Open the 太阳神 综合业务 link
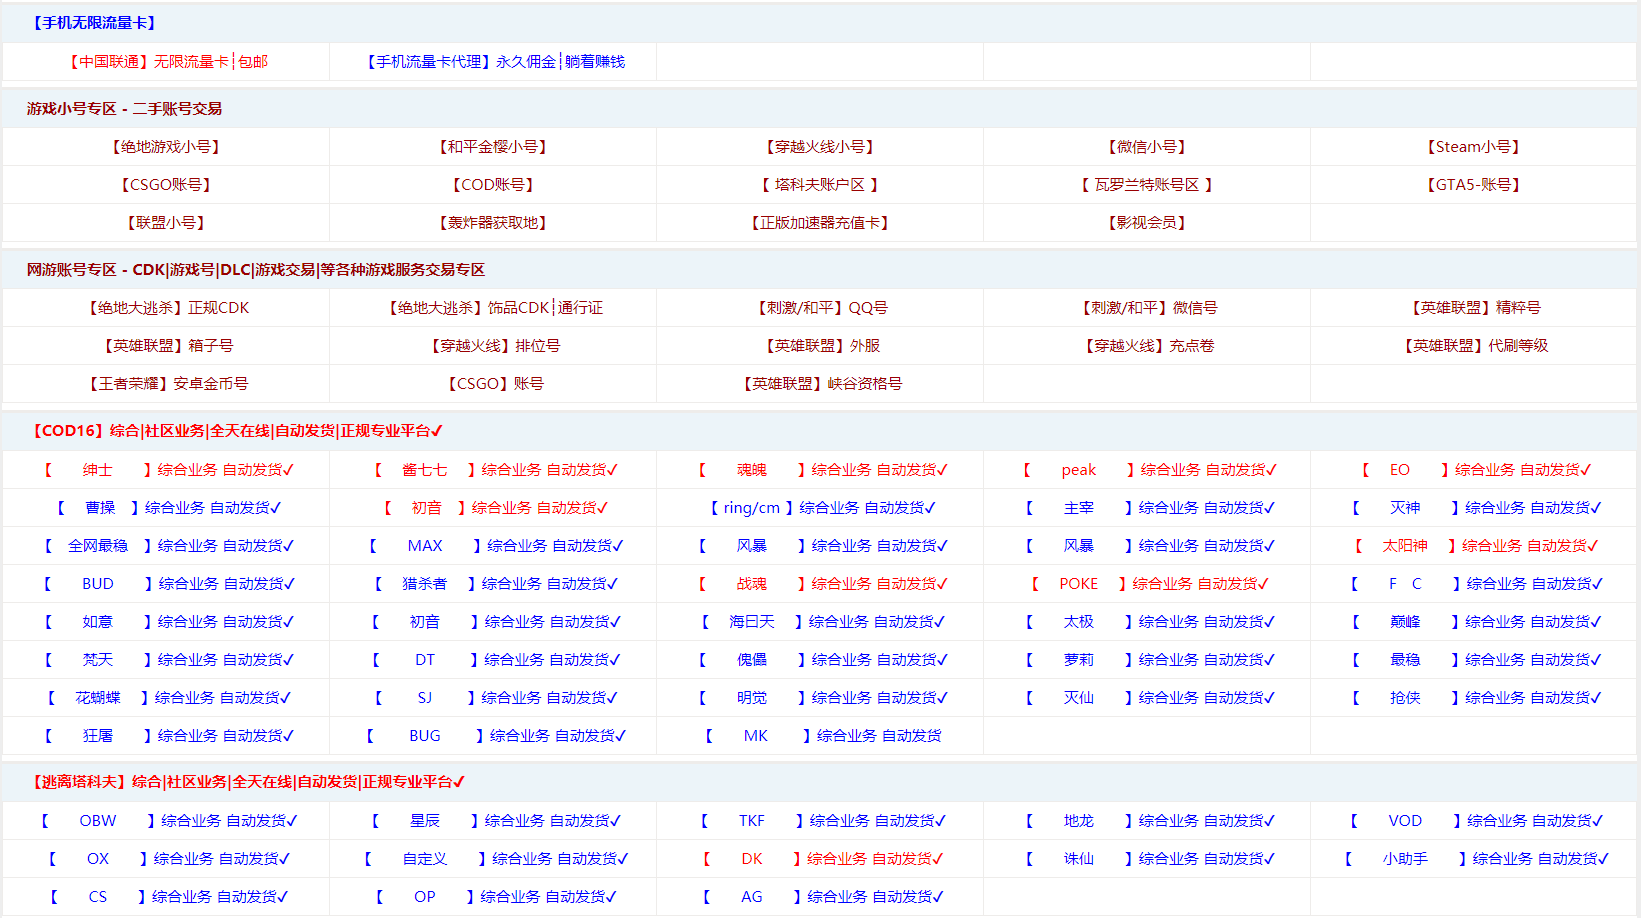Viewport: 1641px width, 918px height. point(1474,545)
